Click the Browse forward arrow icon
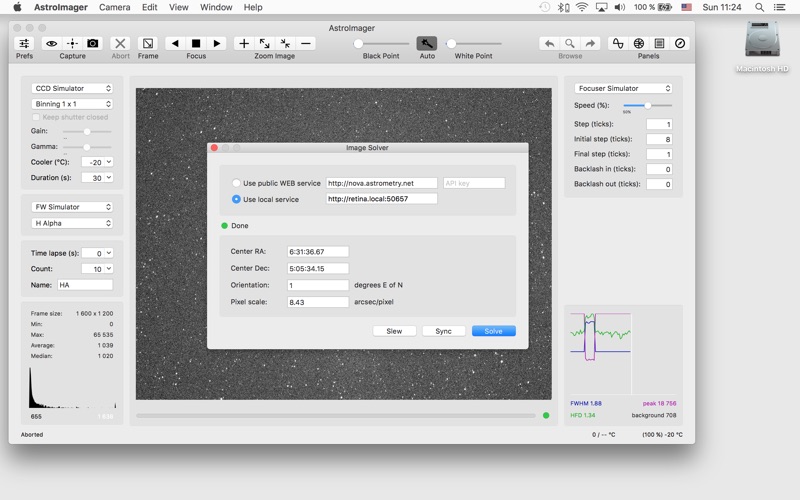The image size is (800, 500). (x=590, y=43)
